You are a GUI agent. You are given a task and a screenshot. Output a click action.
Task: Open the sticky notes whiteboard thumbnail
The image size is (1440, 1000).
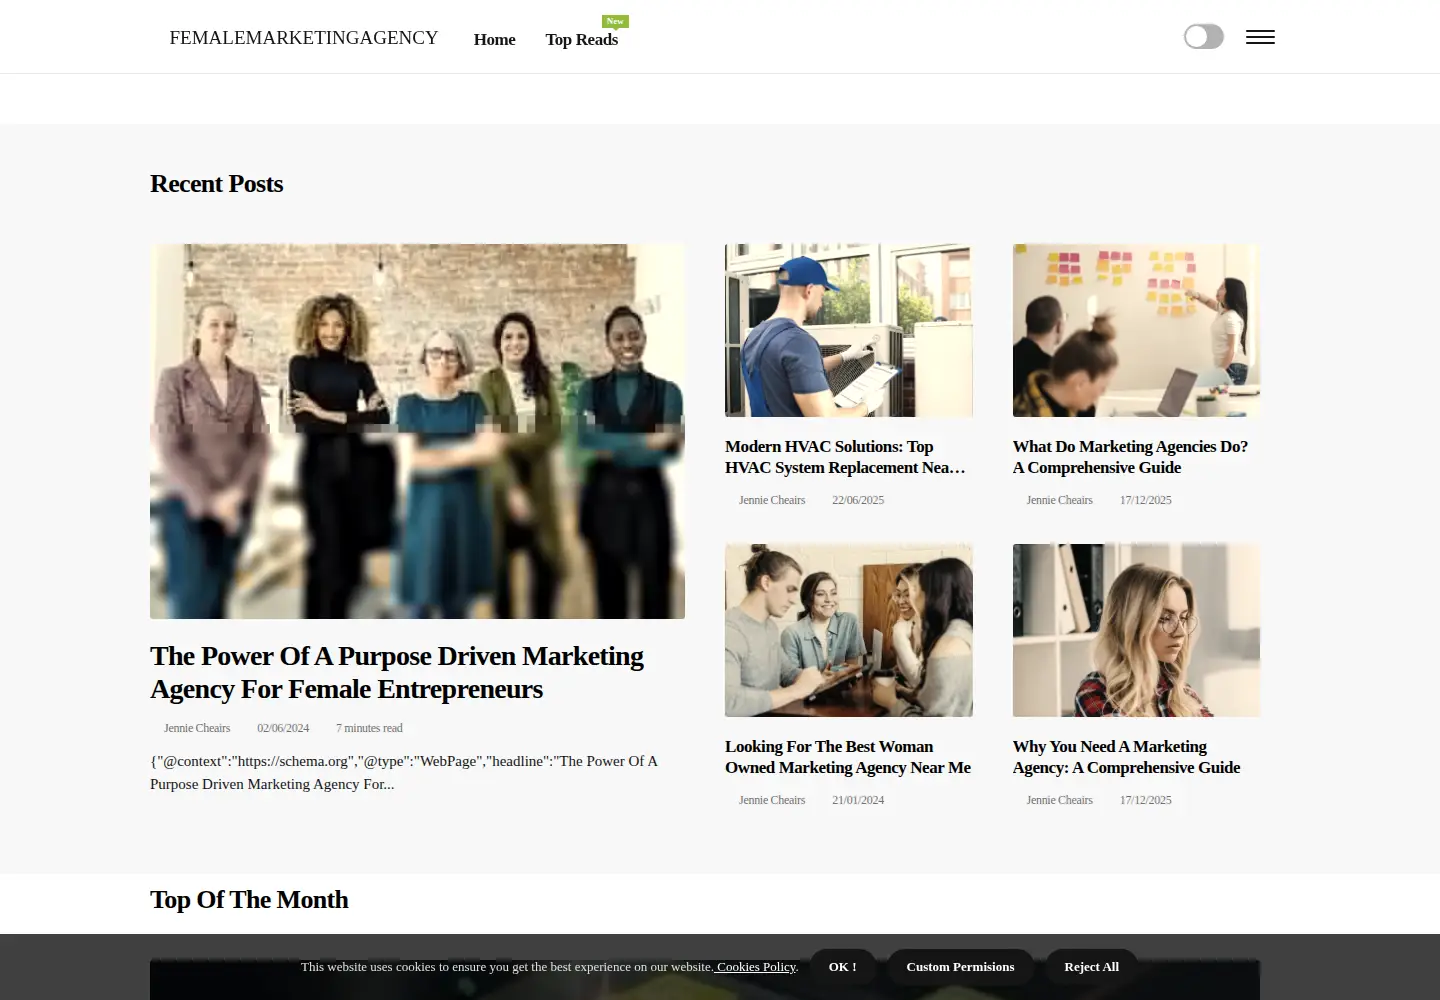point(1136,330)
